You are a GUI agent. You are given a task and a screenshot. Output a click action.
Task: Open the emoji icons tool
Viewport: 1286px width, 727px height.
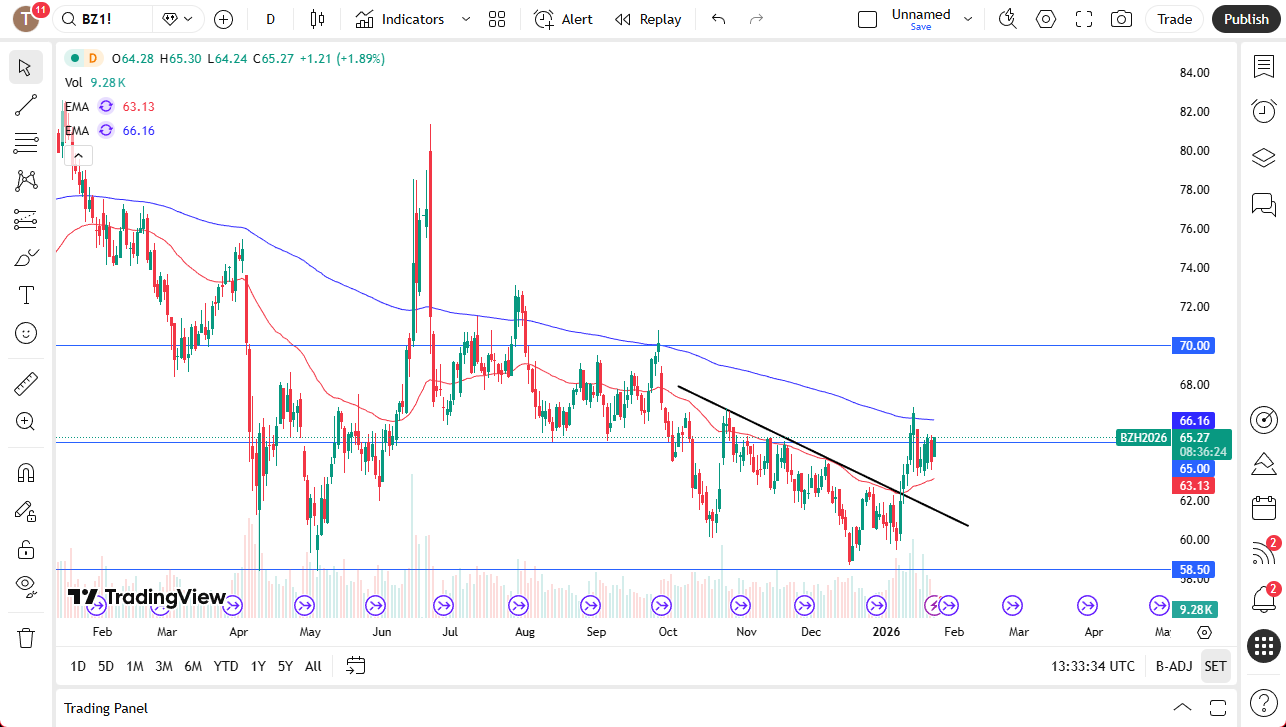click(x=26, y=333)
